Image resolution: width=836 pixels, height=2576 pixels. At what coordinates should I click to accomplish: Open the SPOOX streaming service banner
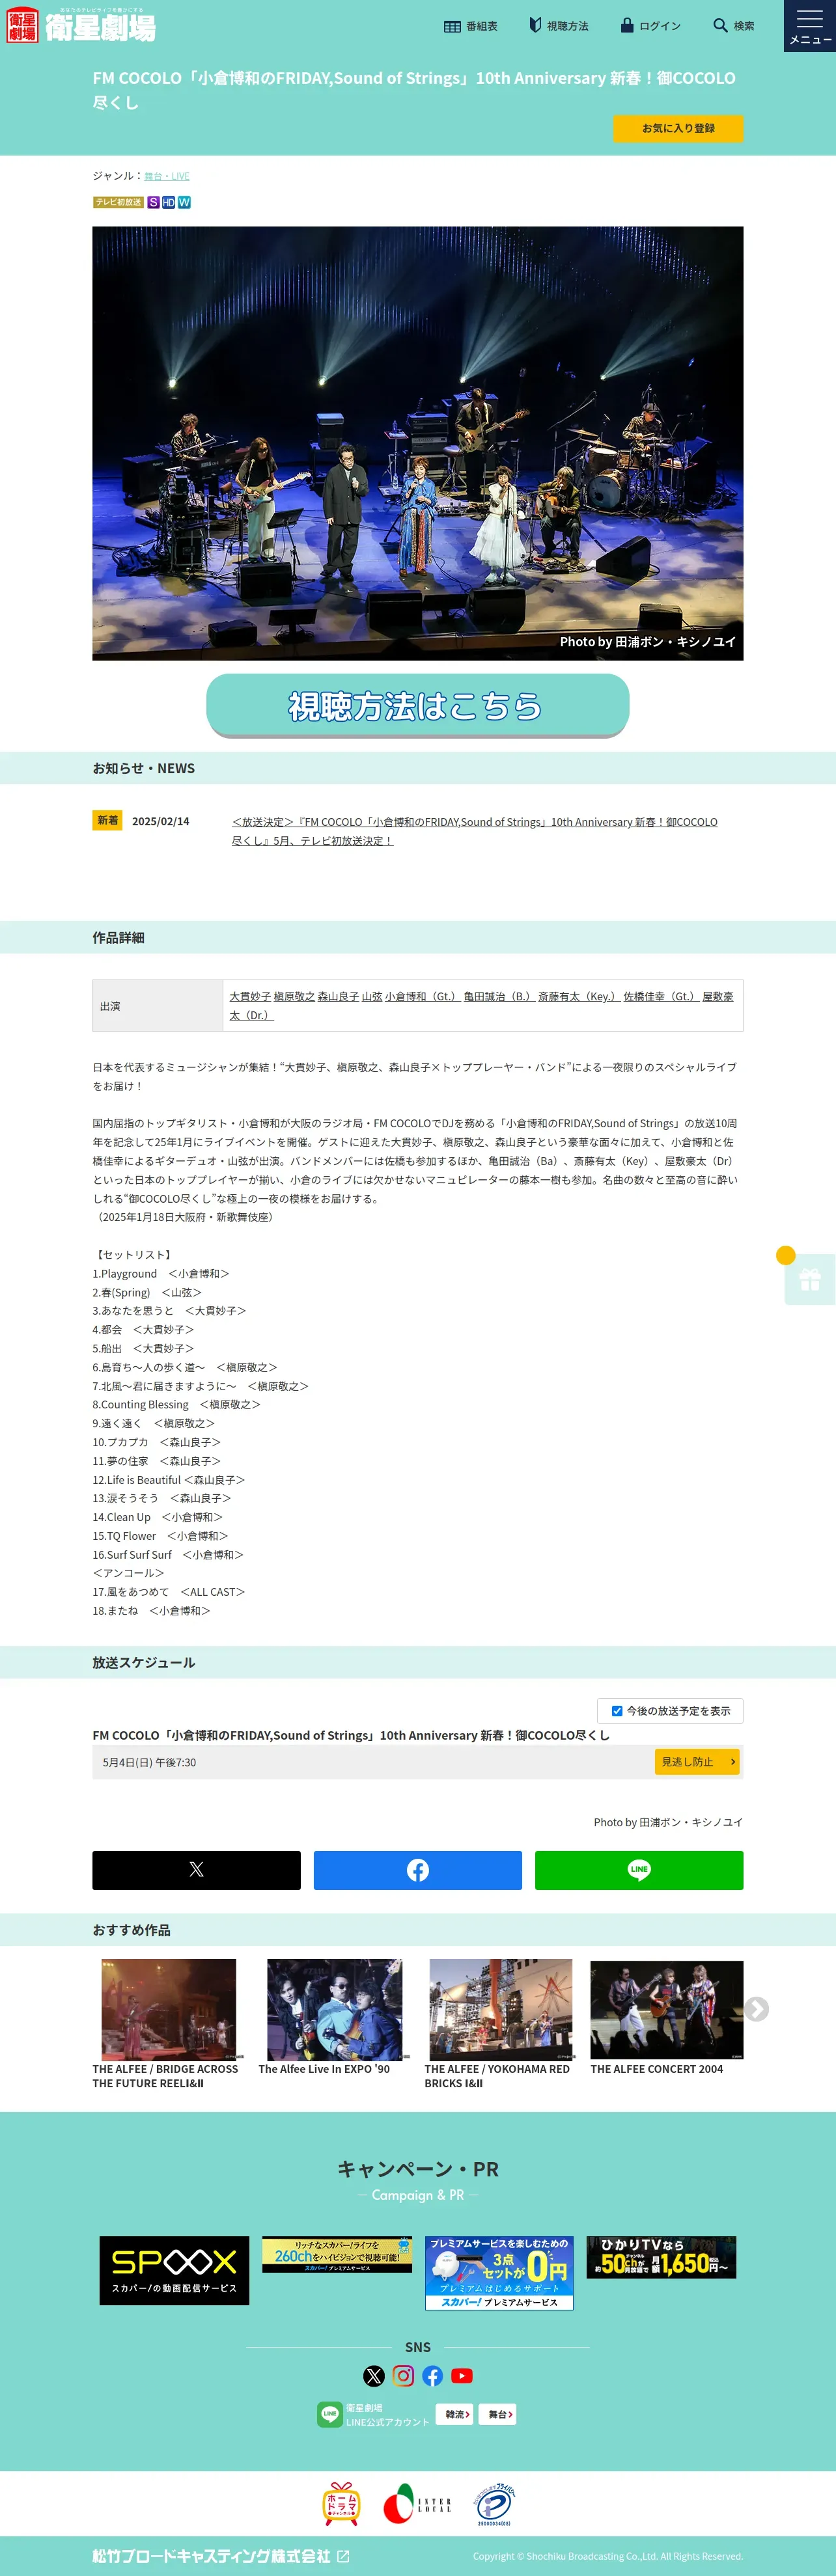coord(174,2271)
